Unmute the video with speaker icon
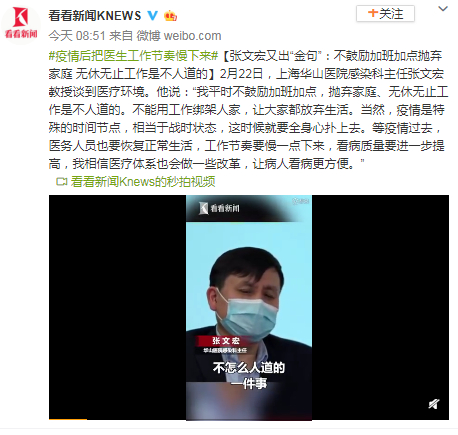 pyautogui.click(x=434, y=404)
